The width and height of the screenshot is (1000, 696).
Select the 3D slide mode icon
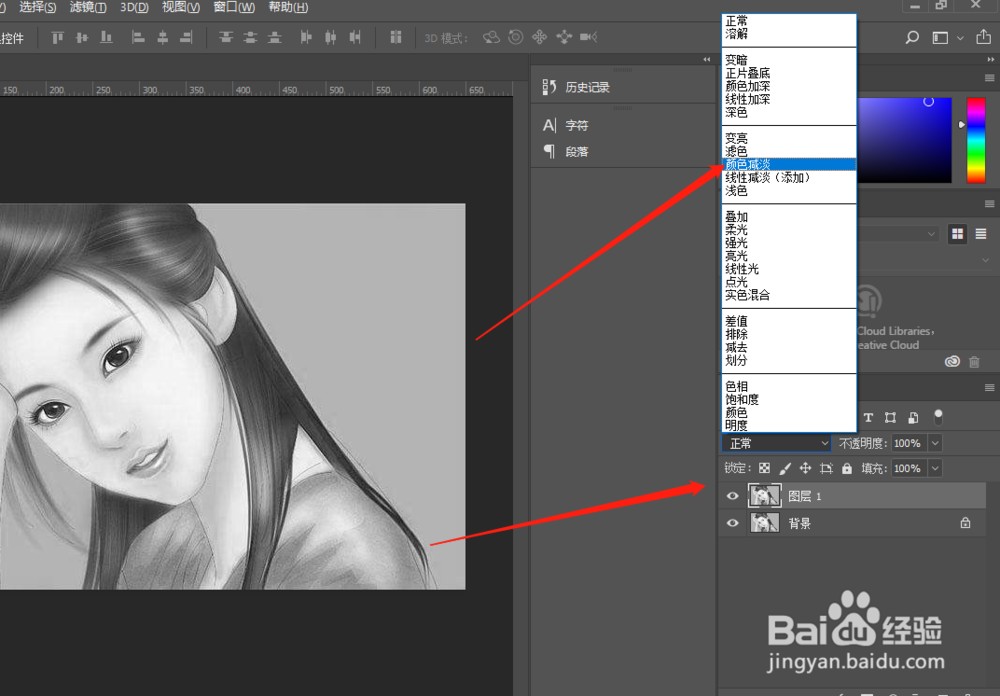(x=564, y=37)
